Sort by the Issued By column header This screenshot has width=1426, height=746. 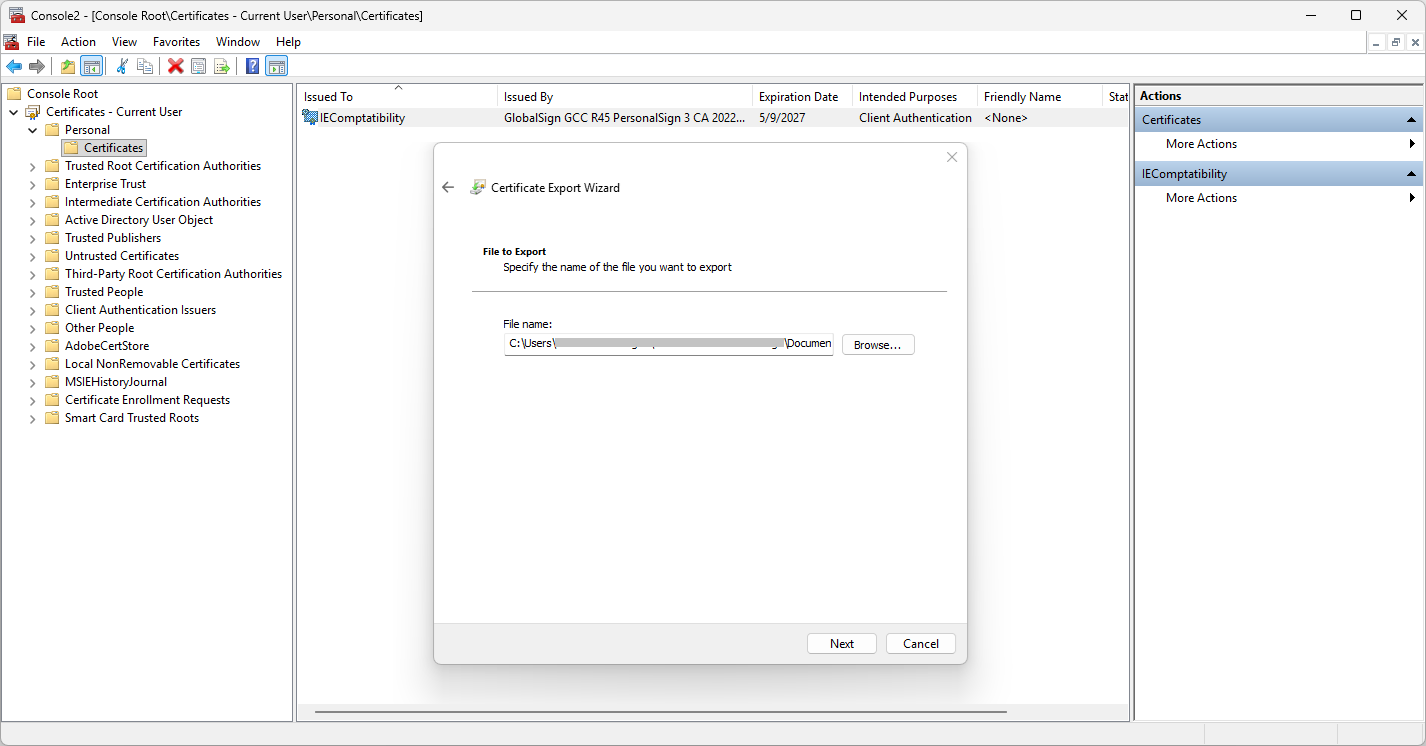[x=625, y=97]
